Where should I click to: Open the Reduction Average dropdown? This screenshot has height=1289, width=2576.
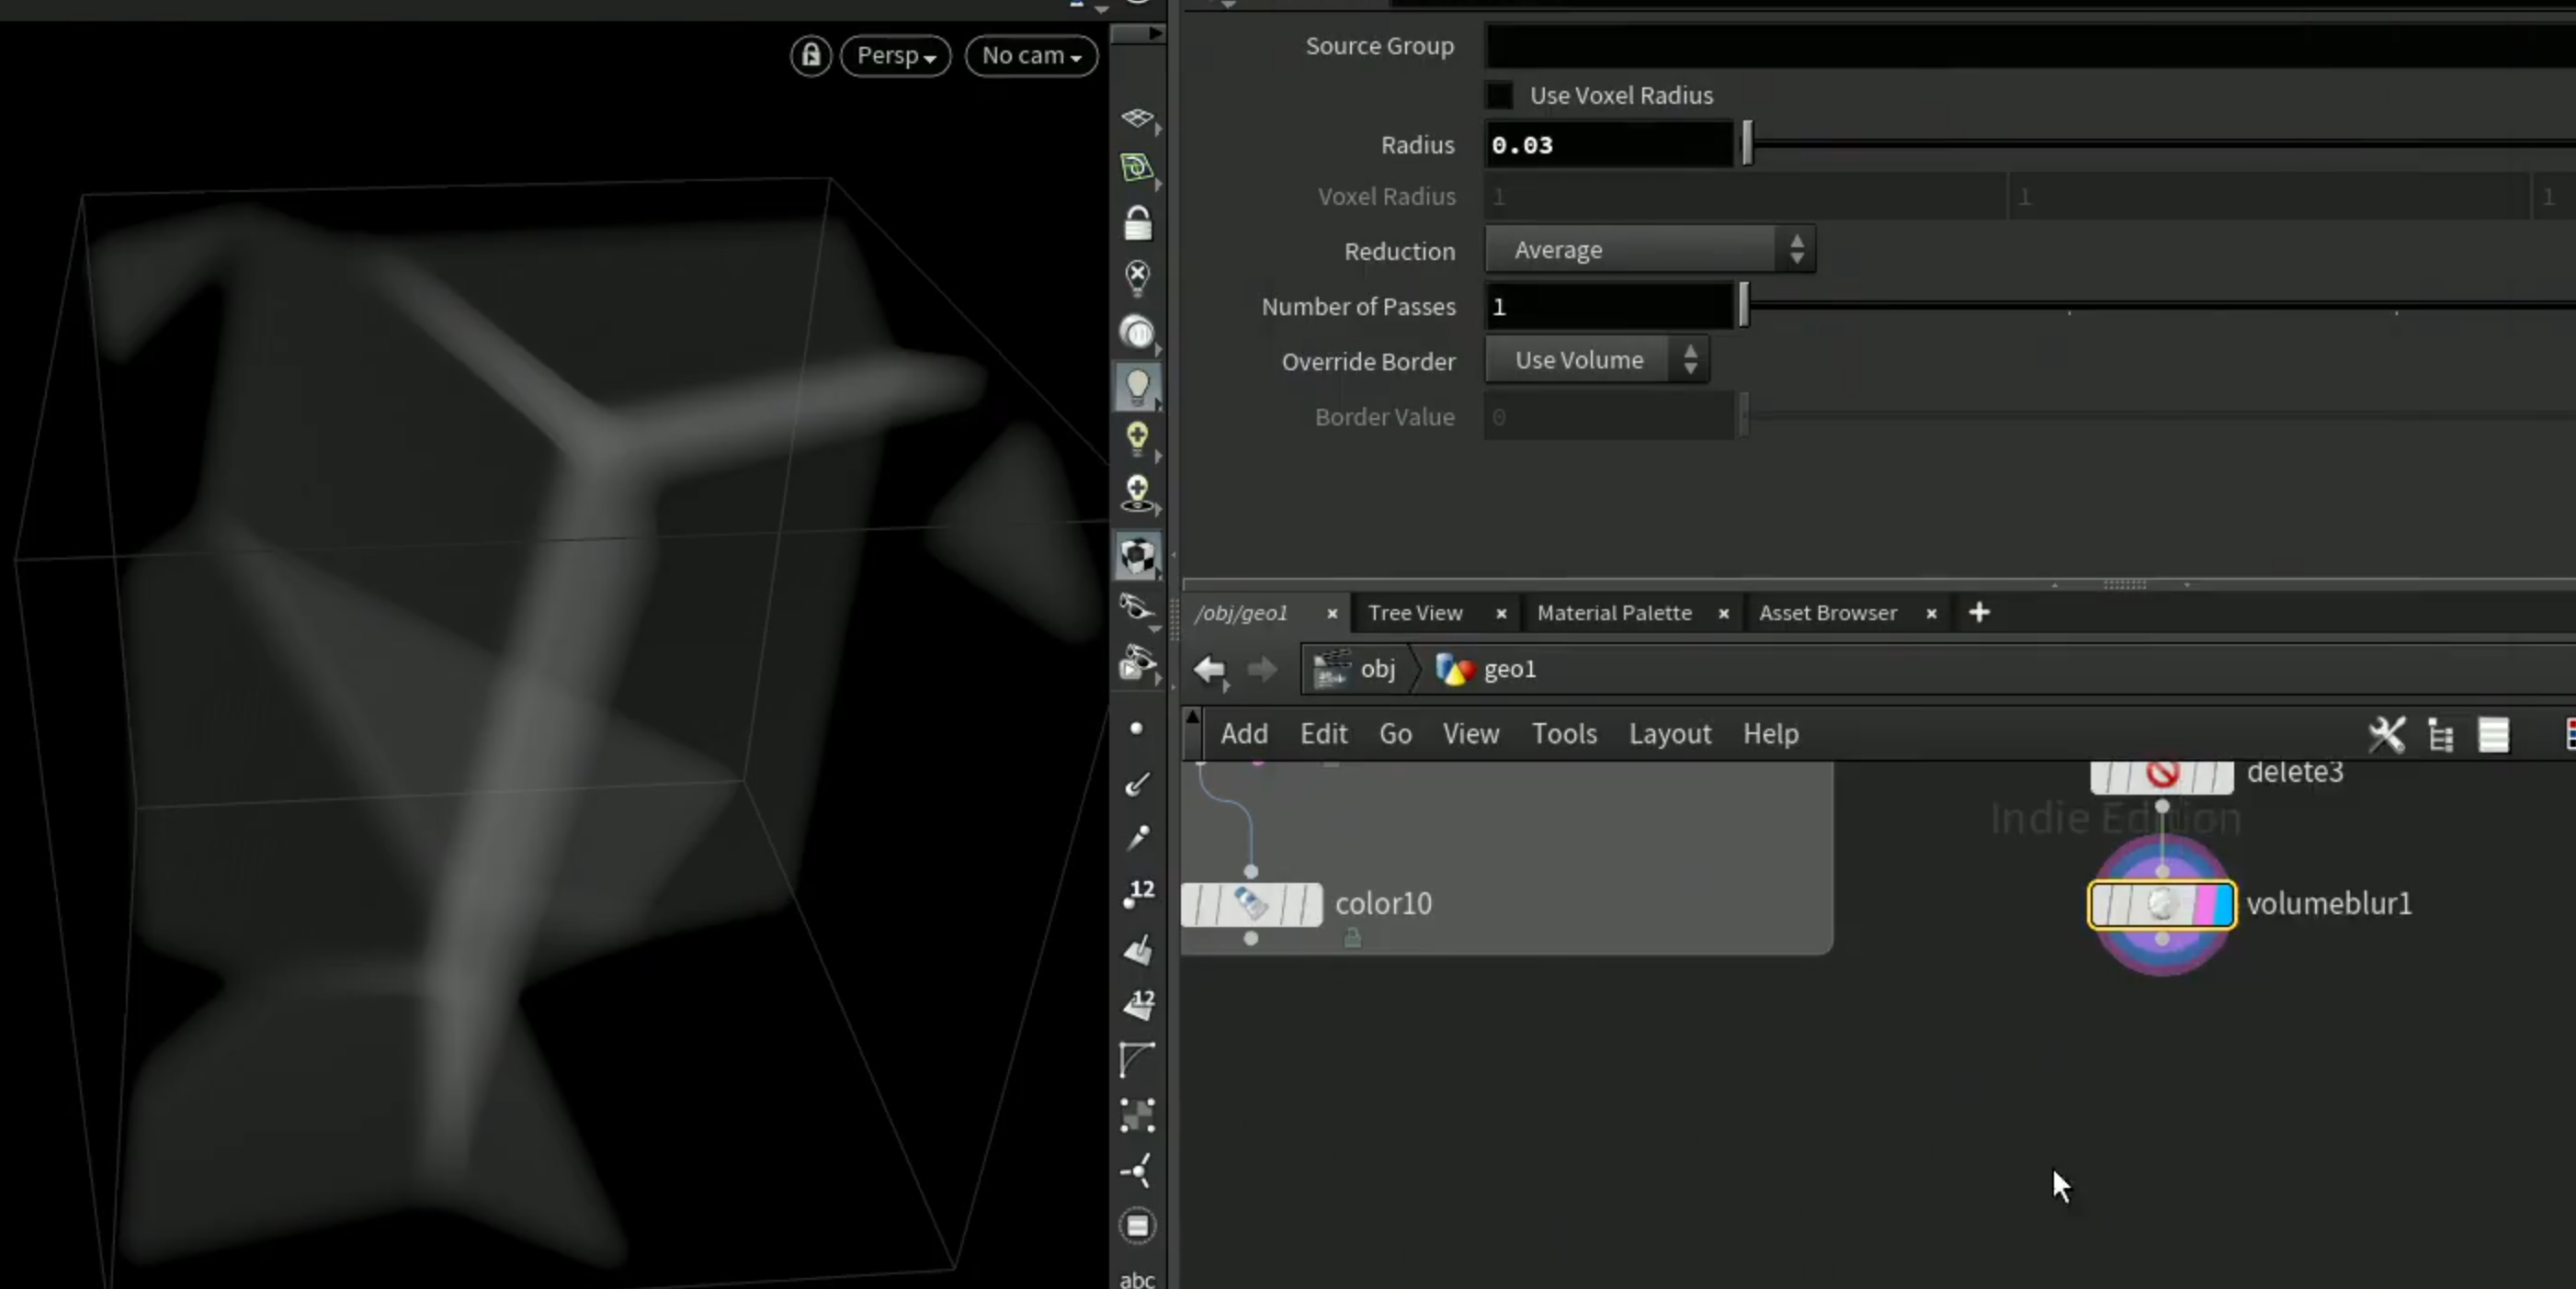pos(1650,249)
